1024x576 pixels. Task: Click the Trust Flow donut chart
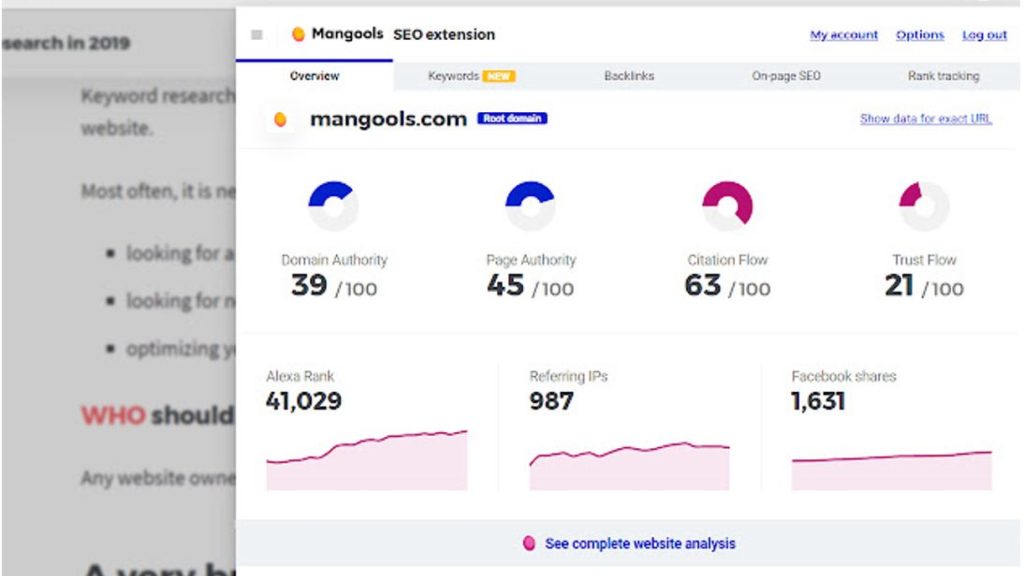point(924,206)
